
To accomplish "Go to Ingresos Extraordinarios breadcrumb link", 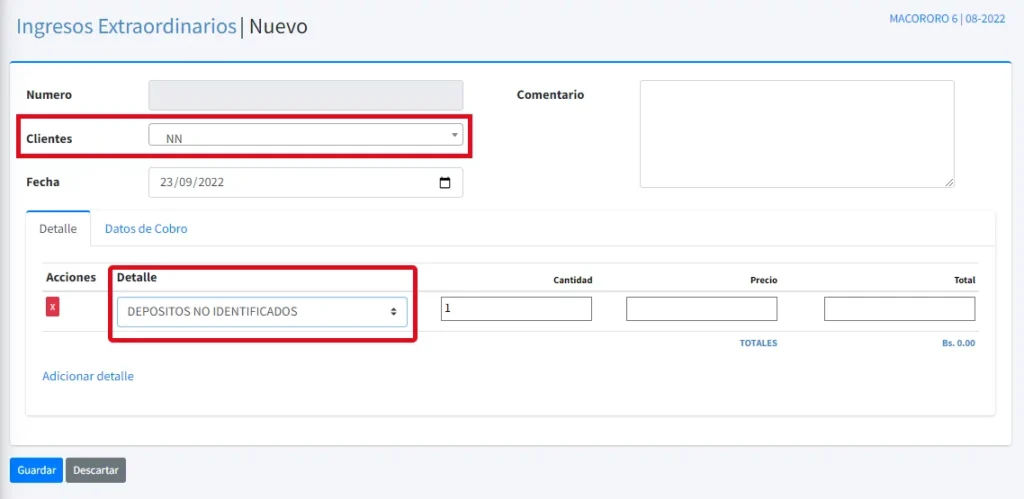I will click(126, 27).
